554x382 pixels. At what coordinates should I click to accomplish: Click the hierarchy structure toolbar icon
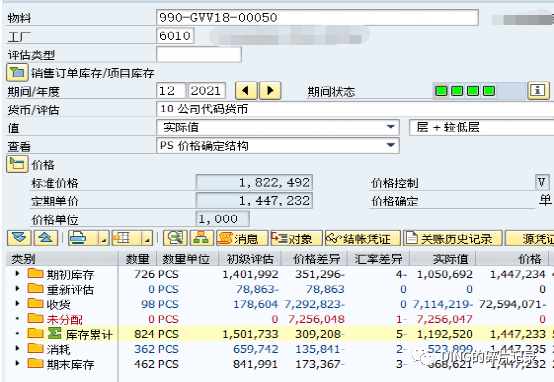201,238
